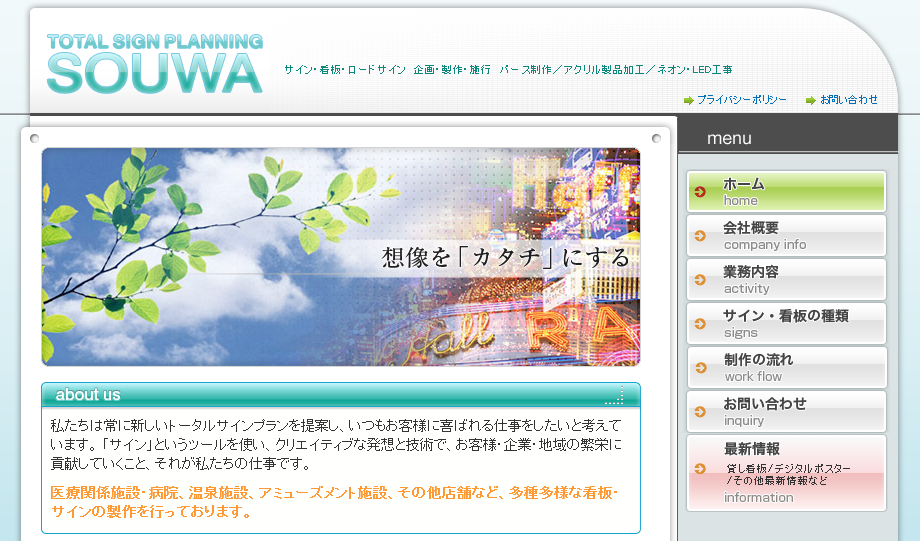Click the orange arrow icon next to 業務内容

click(700, 280)
